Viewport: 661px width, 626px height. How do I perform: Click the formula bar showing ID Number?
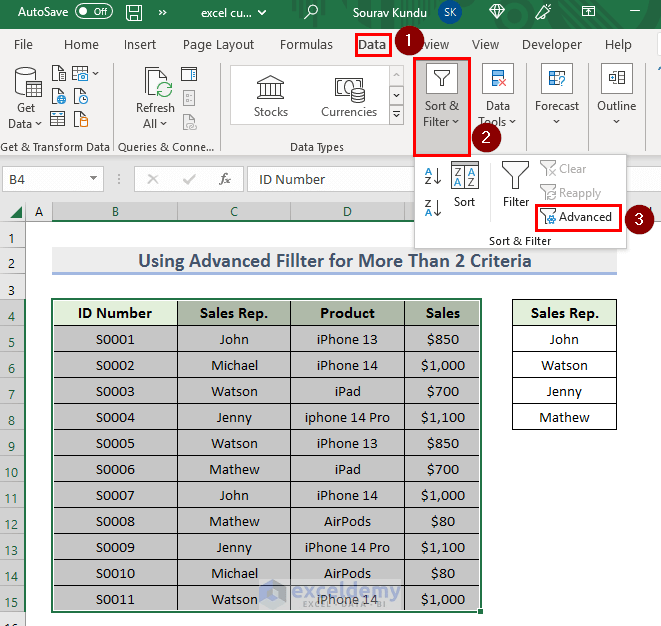(x=331, y=180)
